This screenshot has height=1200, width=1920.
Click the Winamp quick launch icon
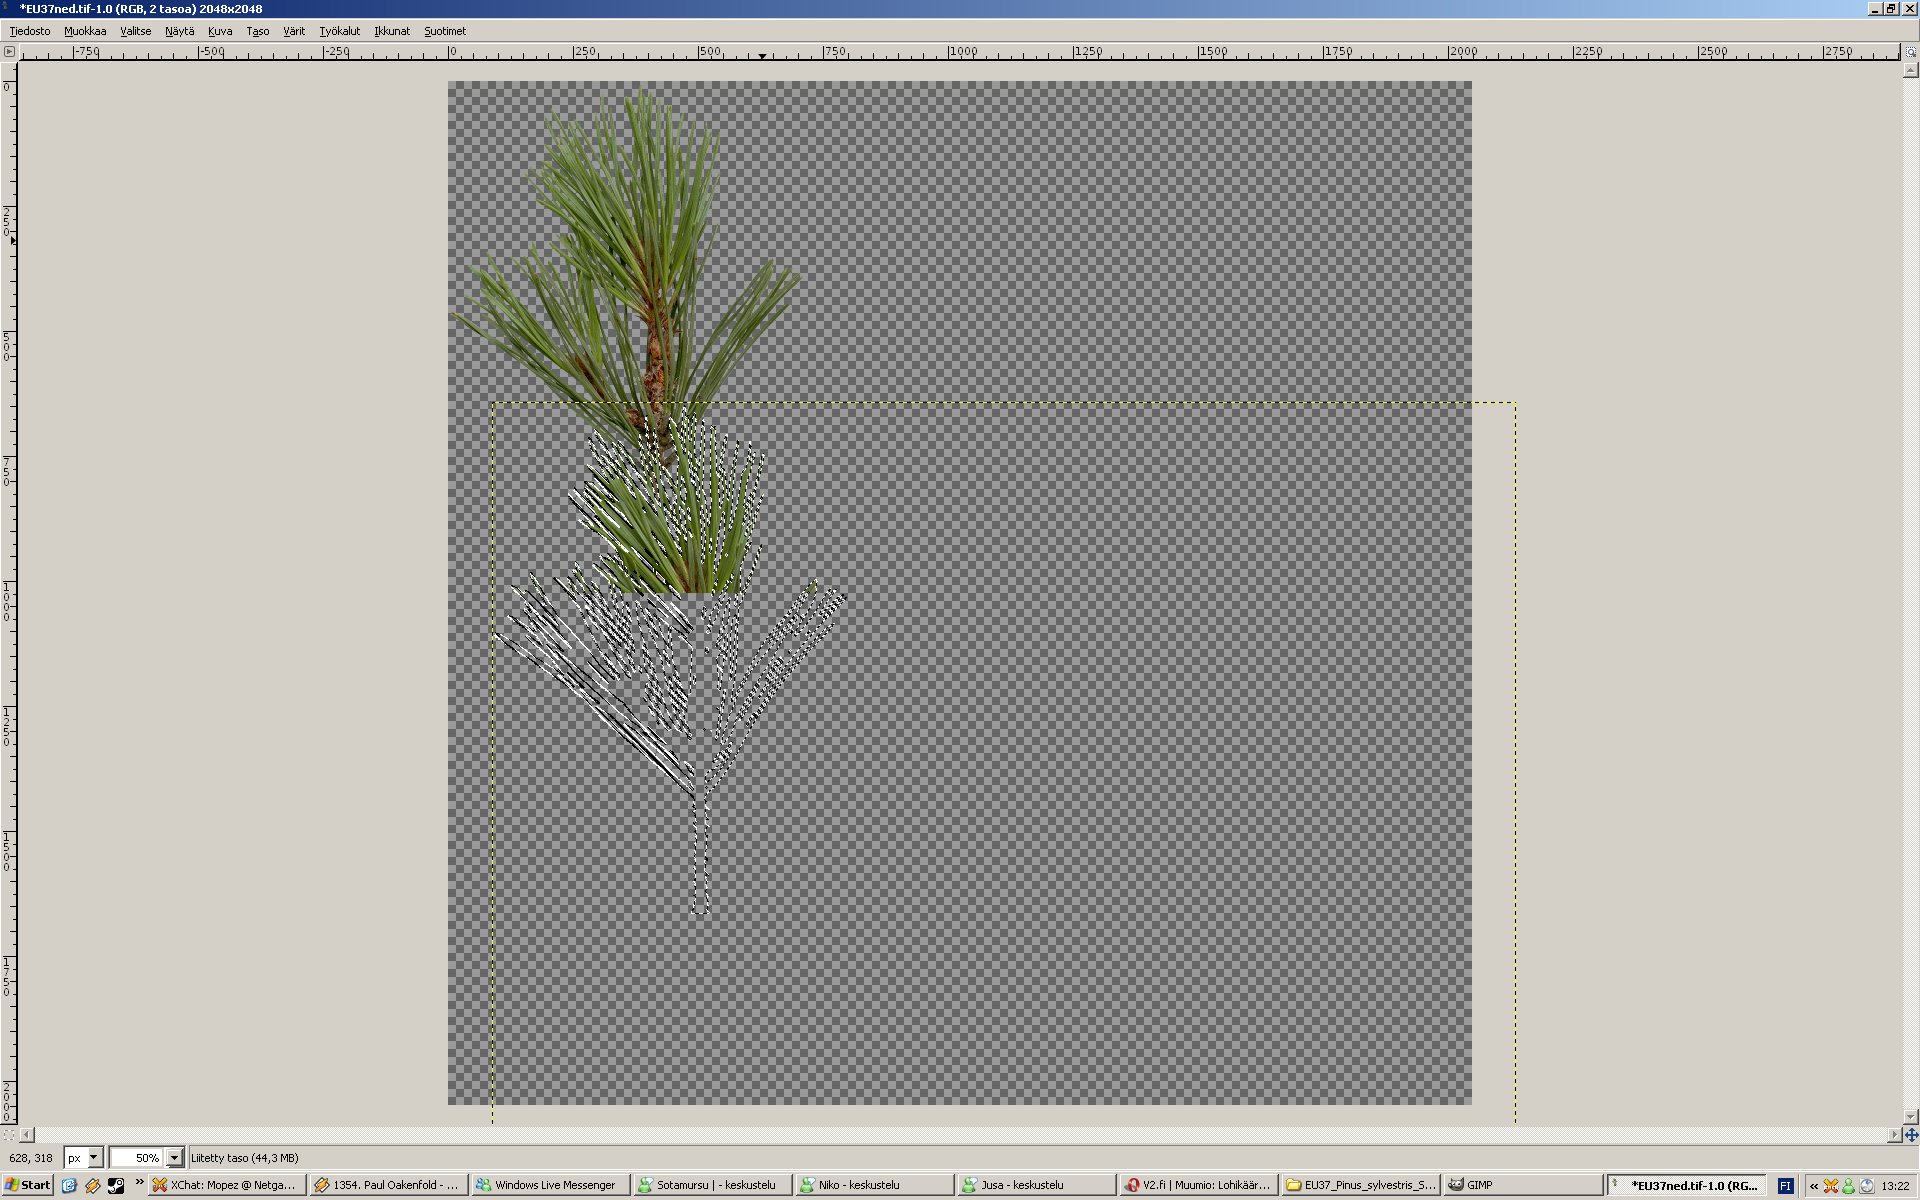[92, 1185]
